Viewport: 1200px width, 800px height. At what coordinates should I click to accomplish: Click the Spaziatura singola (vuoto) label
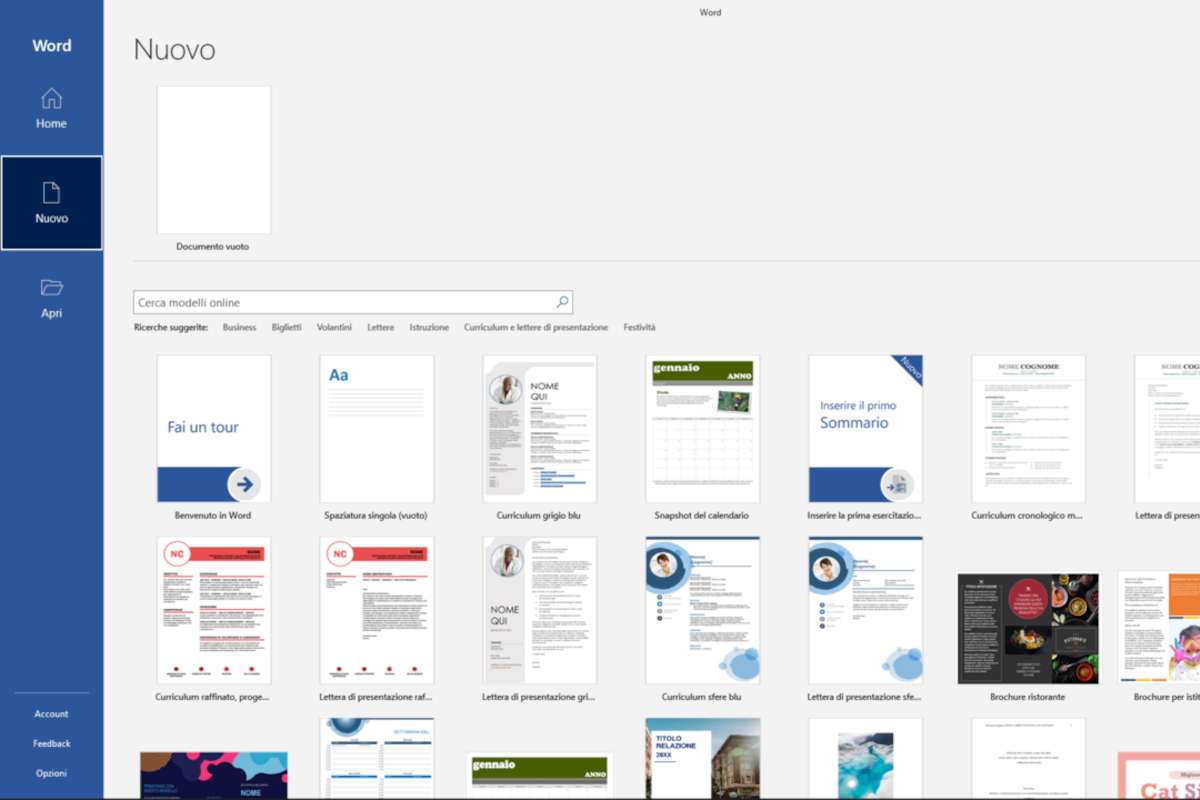point(376,516)
